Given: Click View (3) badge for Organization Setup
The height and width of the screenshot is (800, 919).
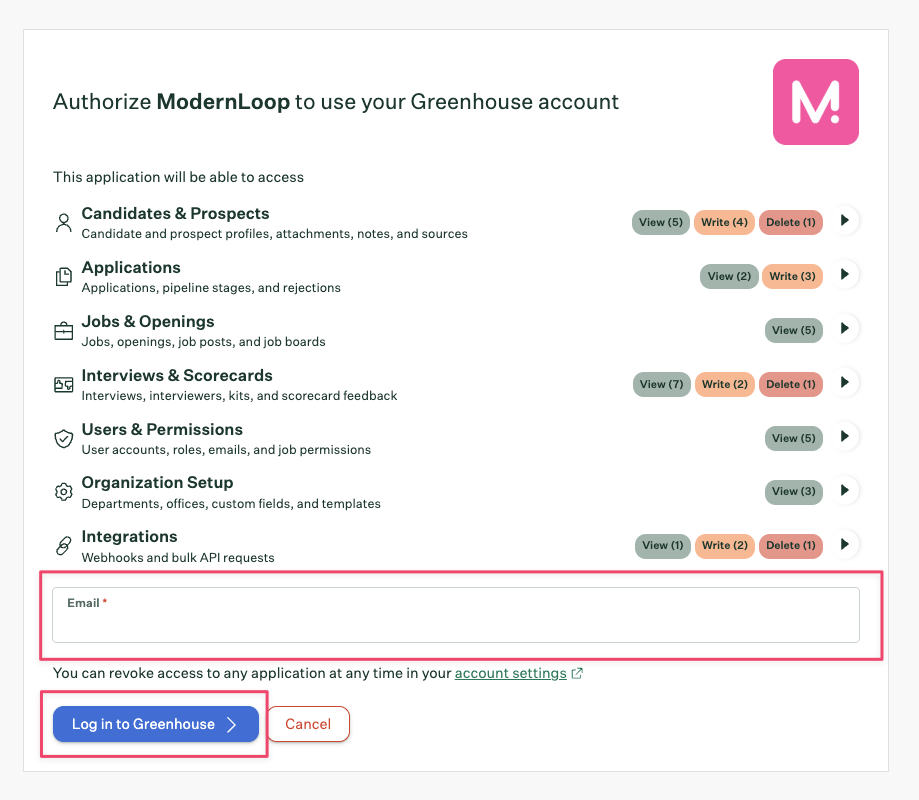Looking at the screenshot, I should (794, 492).
